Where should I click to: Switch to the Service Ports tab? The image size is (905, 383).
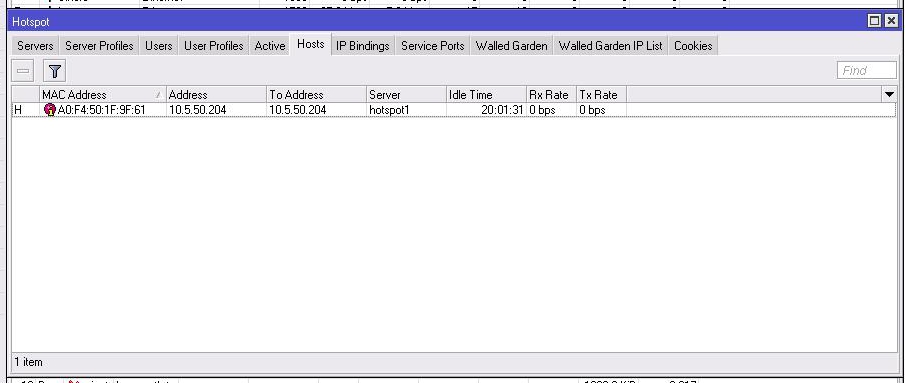click(432, 46)
